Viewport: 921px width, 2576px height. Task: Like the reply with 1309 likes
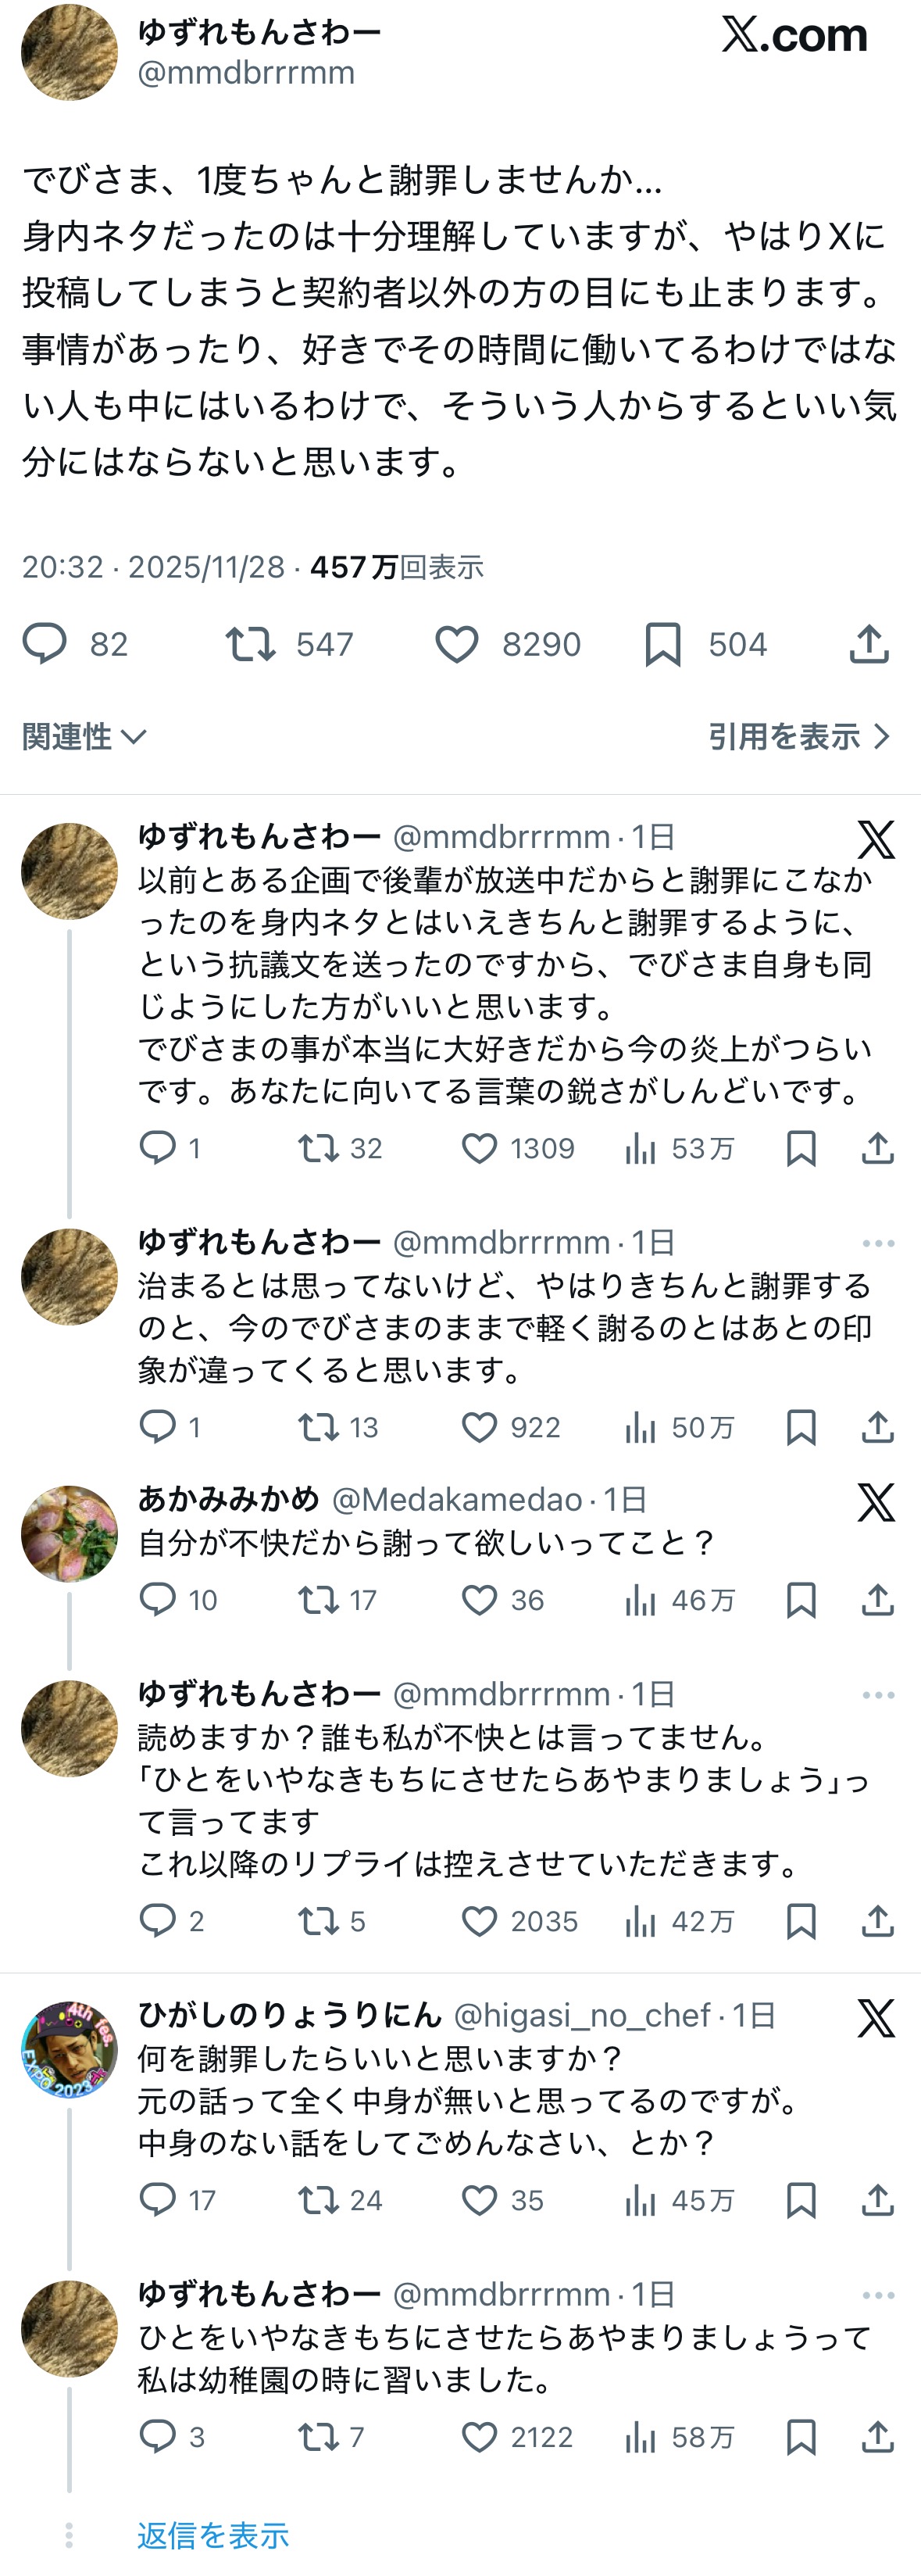coord(479,1149)
